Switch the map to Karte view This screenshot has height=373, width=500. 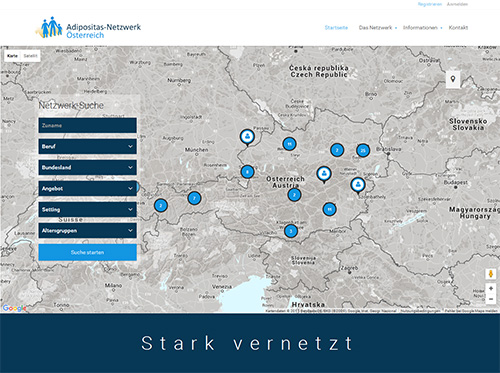(12, 56)
